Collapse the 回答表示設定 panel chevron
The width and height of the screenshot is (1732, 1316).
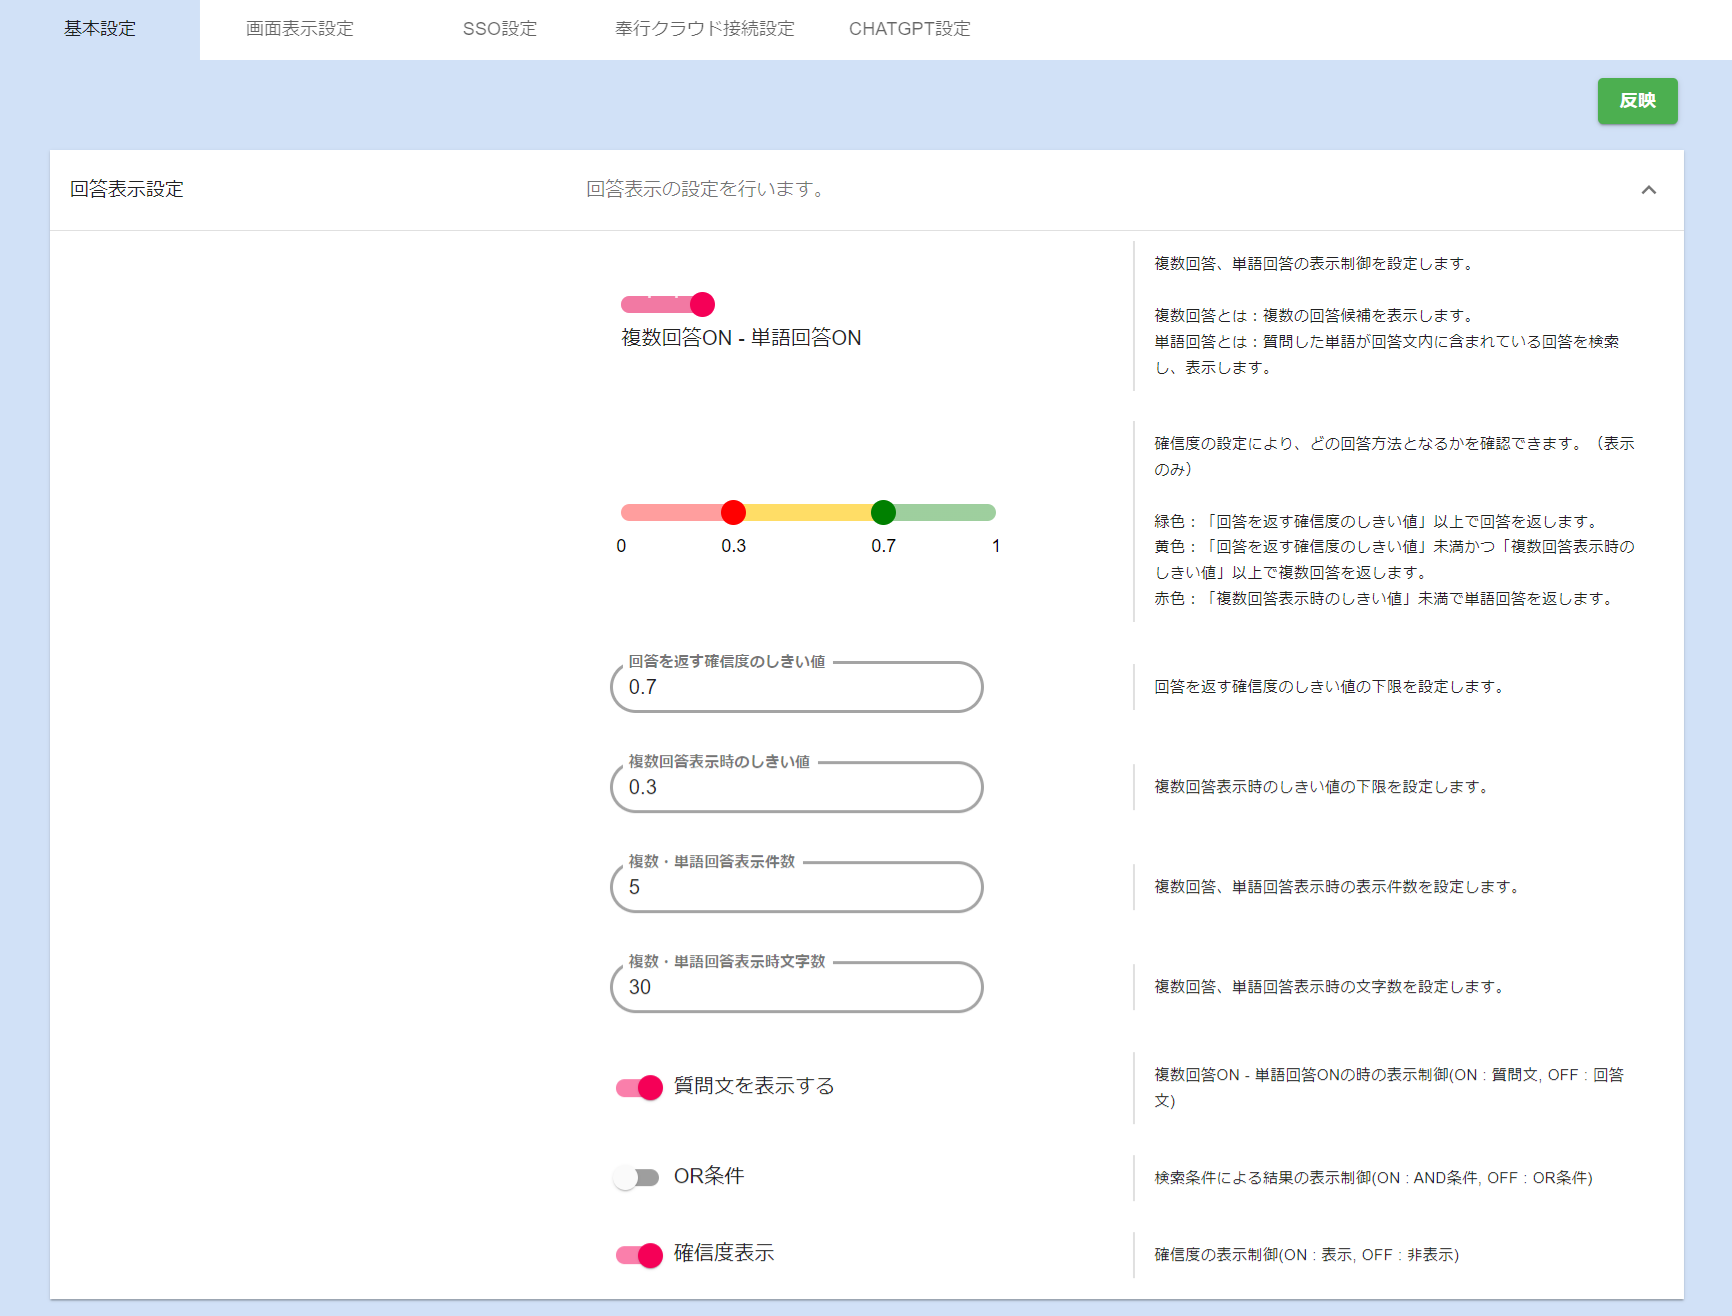click(x=1648, y=190)
